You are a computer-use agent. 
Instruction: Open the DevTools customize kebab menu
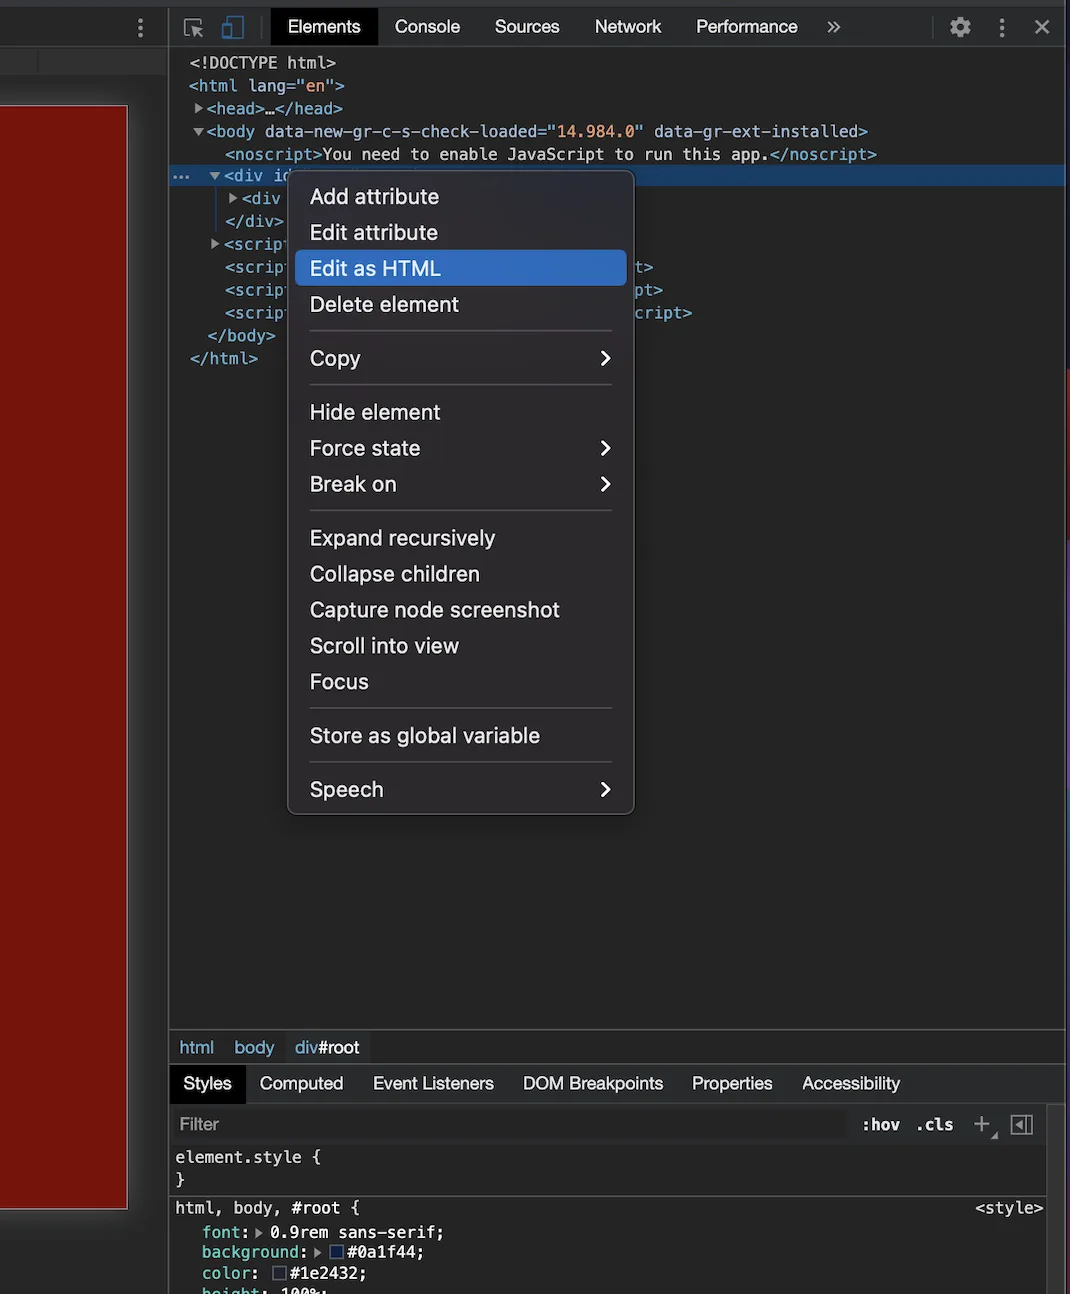[1001, 27]
